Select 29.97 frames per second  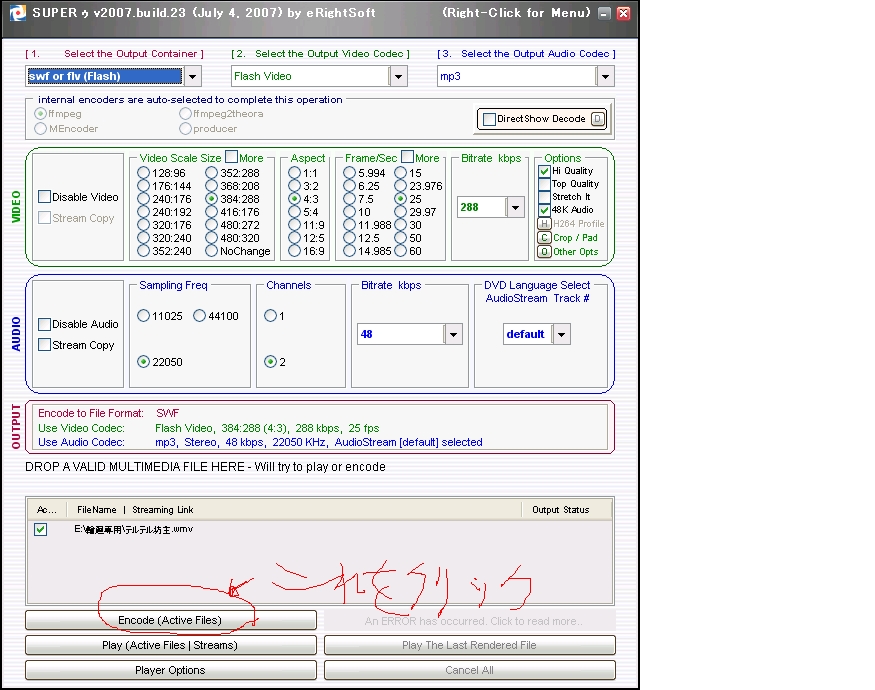(x=401, y=212)
